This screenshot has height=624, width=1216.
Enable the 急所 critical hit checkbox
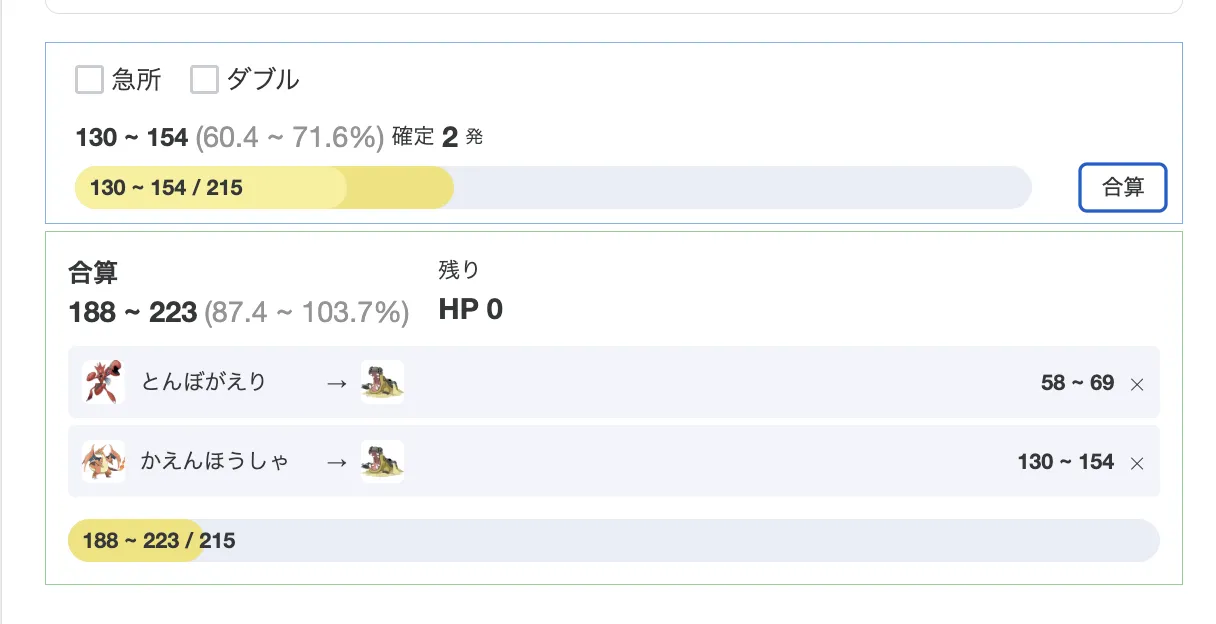(89, 79)
